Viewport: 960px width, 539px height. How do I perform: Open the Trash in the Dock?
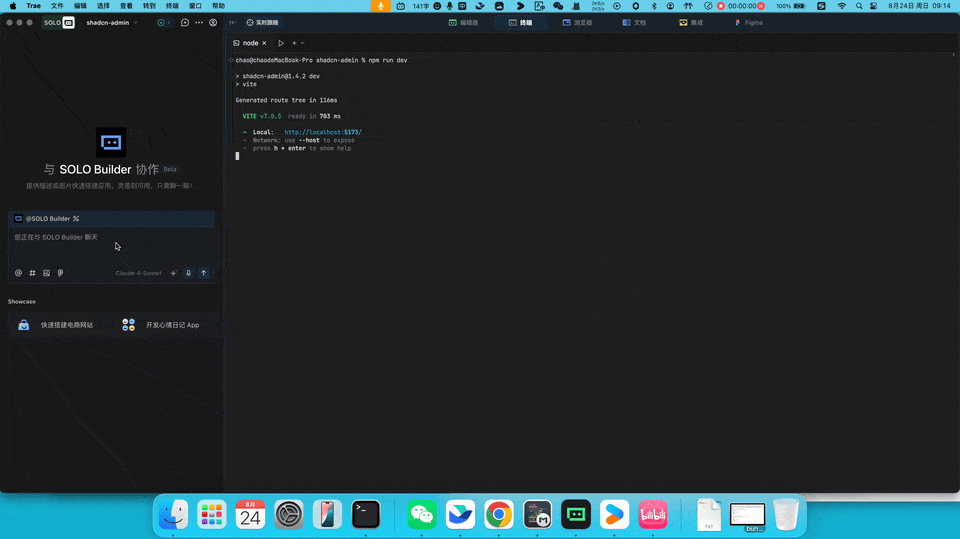click(x=786, y=514)
